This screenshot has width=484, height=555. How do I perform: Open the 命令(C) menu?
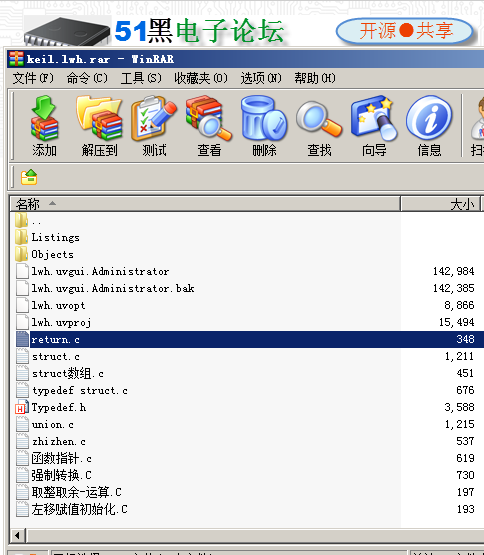click(x=87, y=78)
